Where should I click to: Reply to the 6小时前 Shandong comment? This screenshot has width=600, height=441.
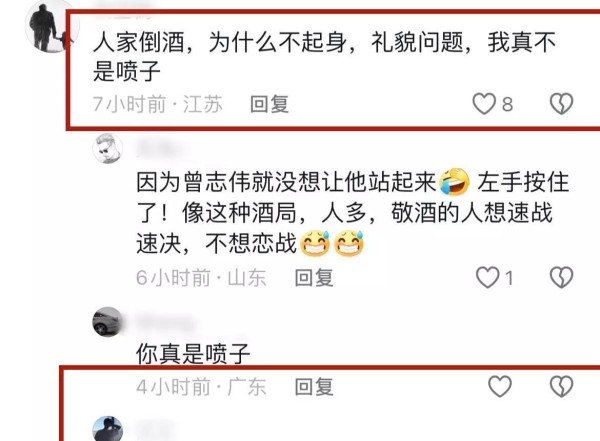click(314, 278)
